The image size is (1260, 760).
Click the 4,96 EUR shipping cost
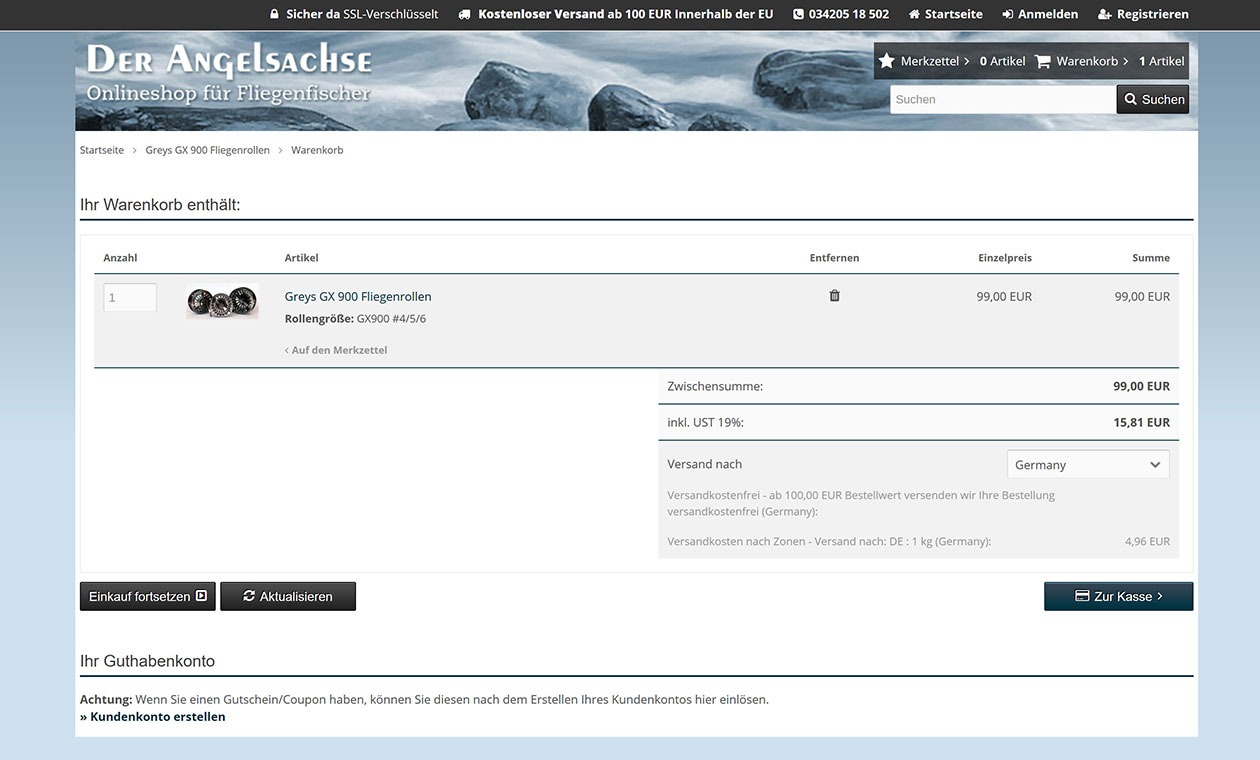tap(1147, 542)
